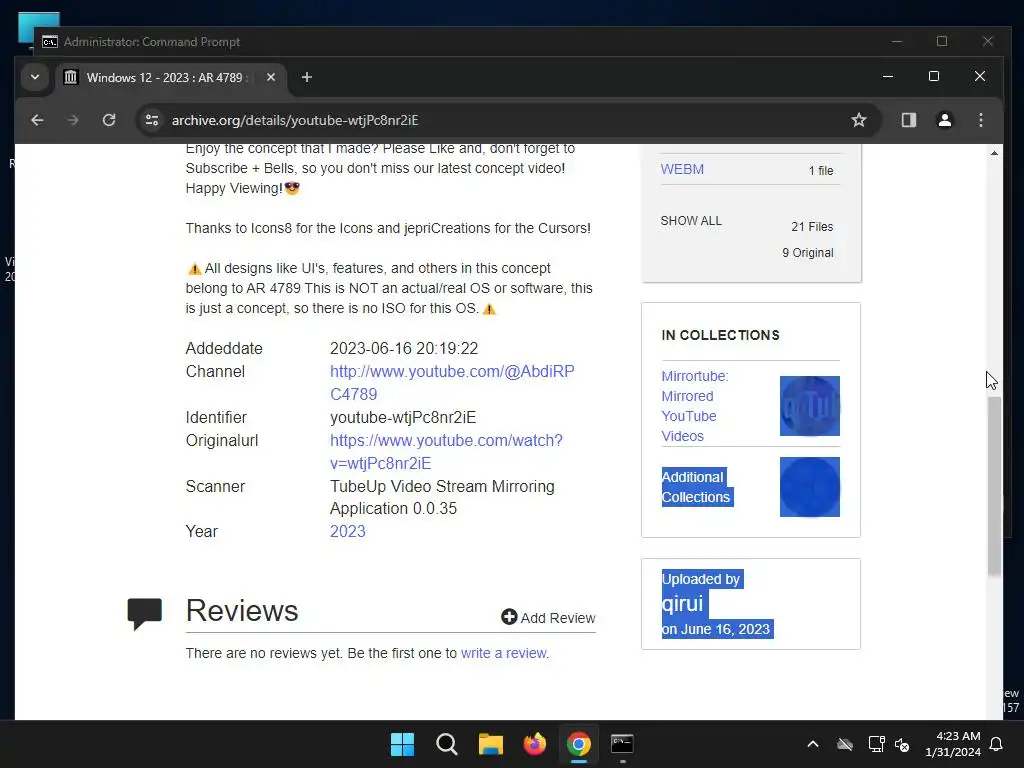Close the Windows 12 - 2023 tab
The width and height of the screenshot is (1024, 768).
[x=270, y=77]
